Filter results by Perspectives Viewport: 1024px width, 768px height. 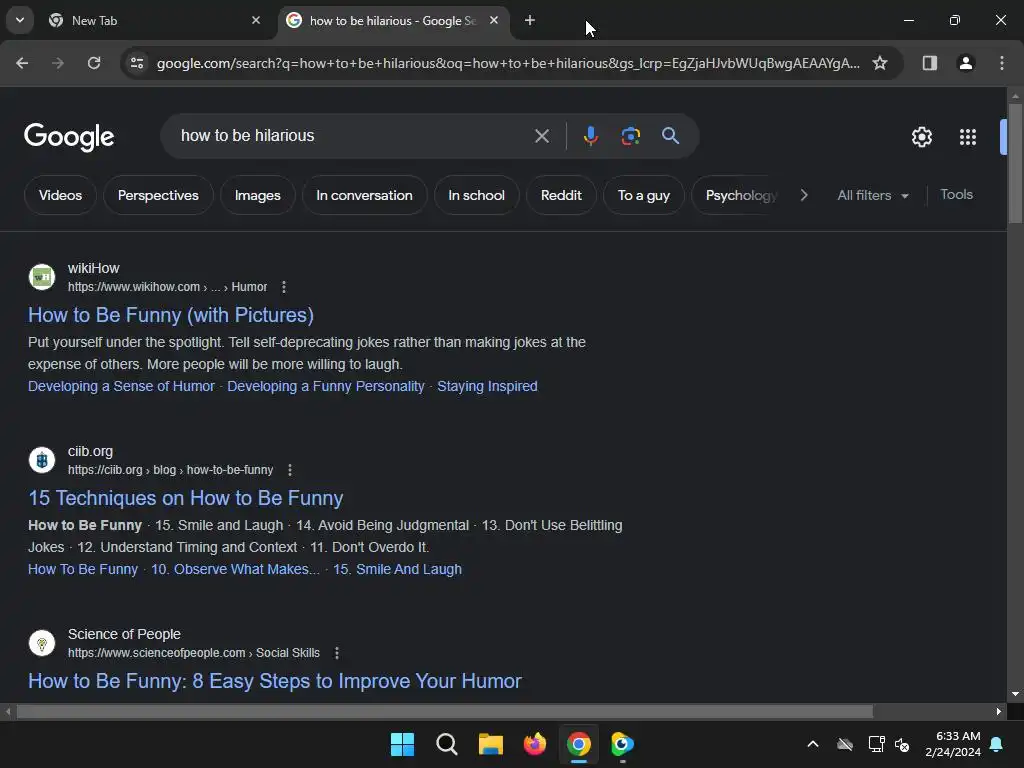pyautogui.click(x=158, y=195)
